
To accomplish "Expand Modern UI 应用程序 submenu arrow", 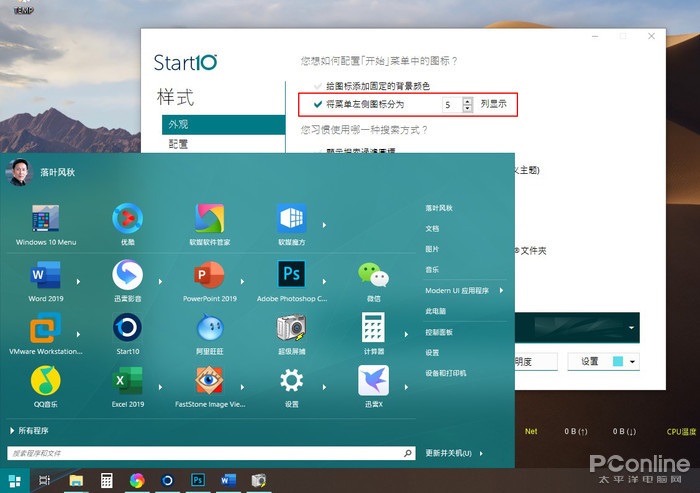I will point(501,291).
